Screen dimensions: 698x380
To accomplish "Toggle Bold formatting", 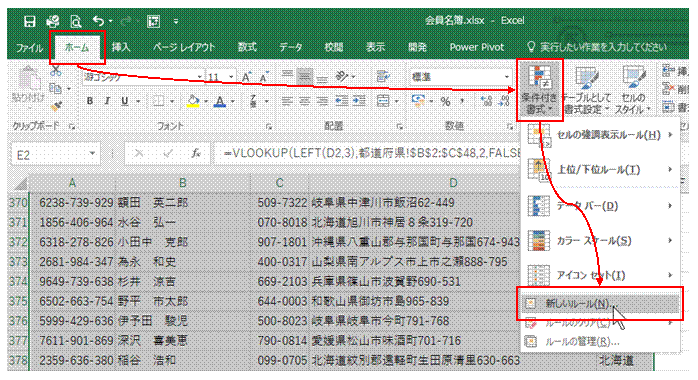I will [90, 101].
